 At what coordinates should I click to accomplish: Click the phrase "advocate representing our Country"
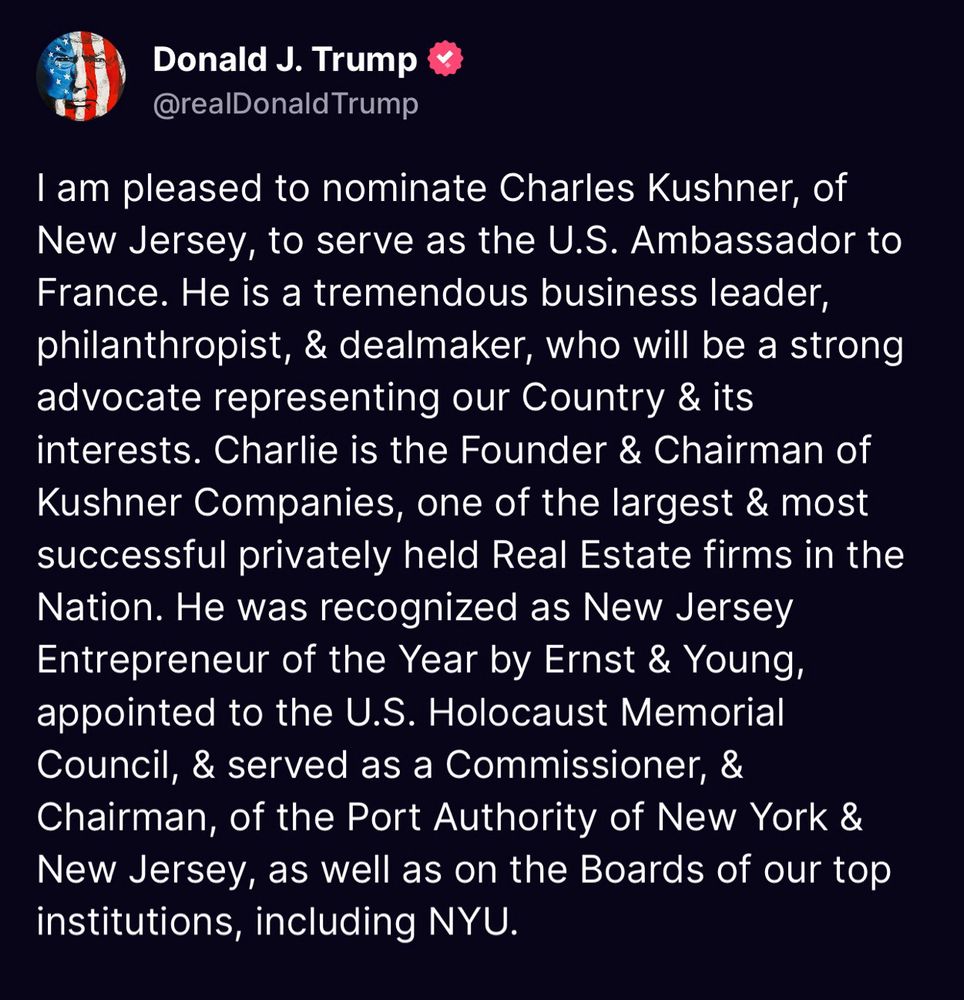[351, 399]
